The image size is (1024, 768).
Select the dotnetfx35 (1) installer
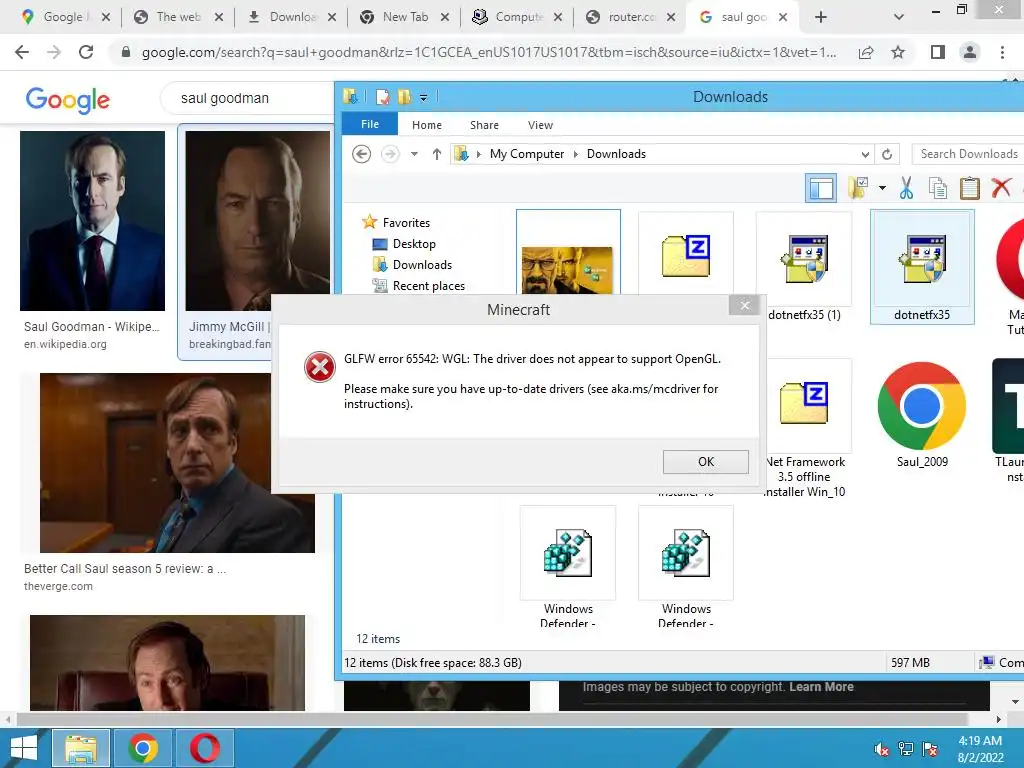click(x=804, y=267)
